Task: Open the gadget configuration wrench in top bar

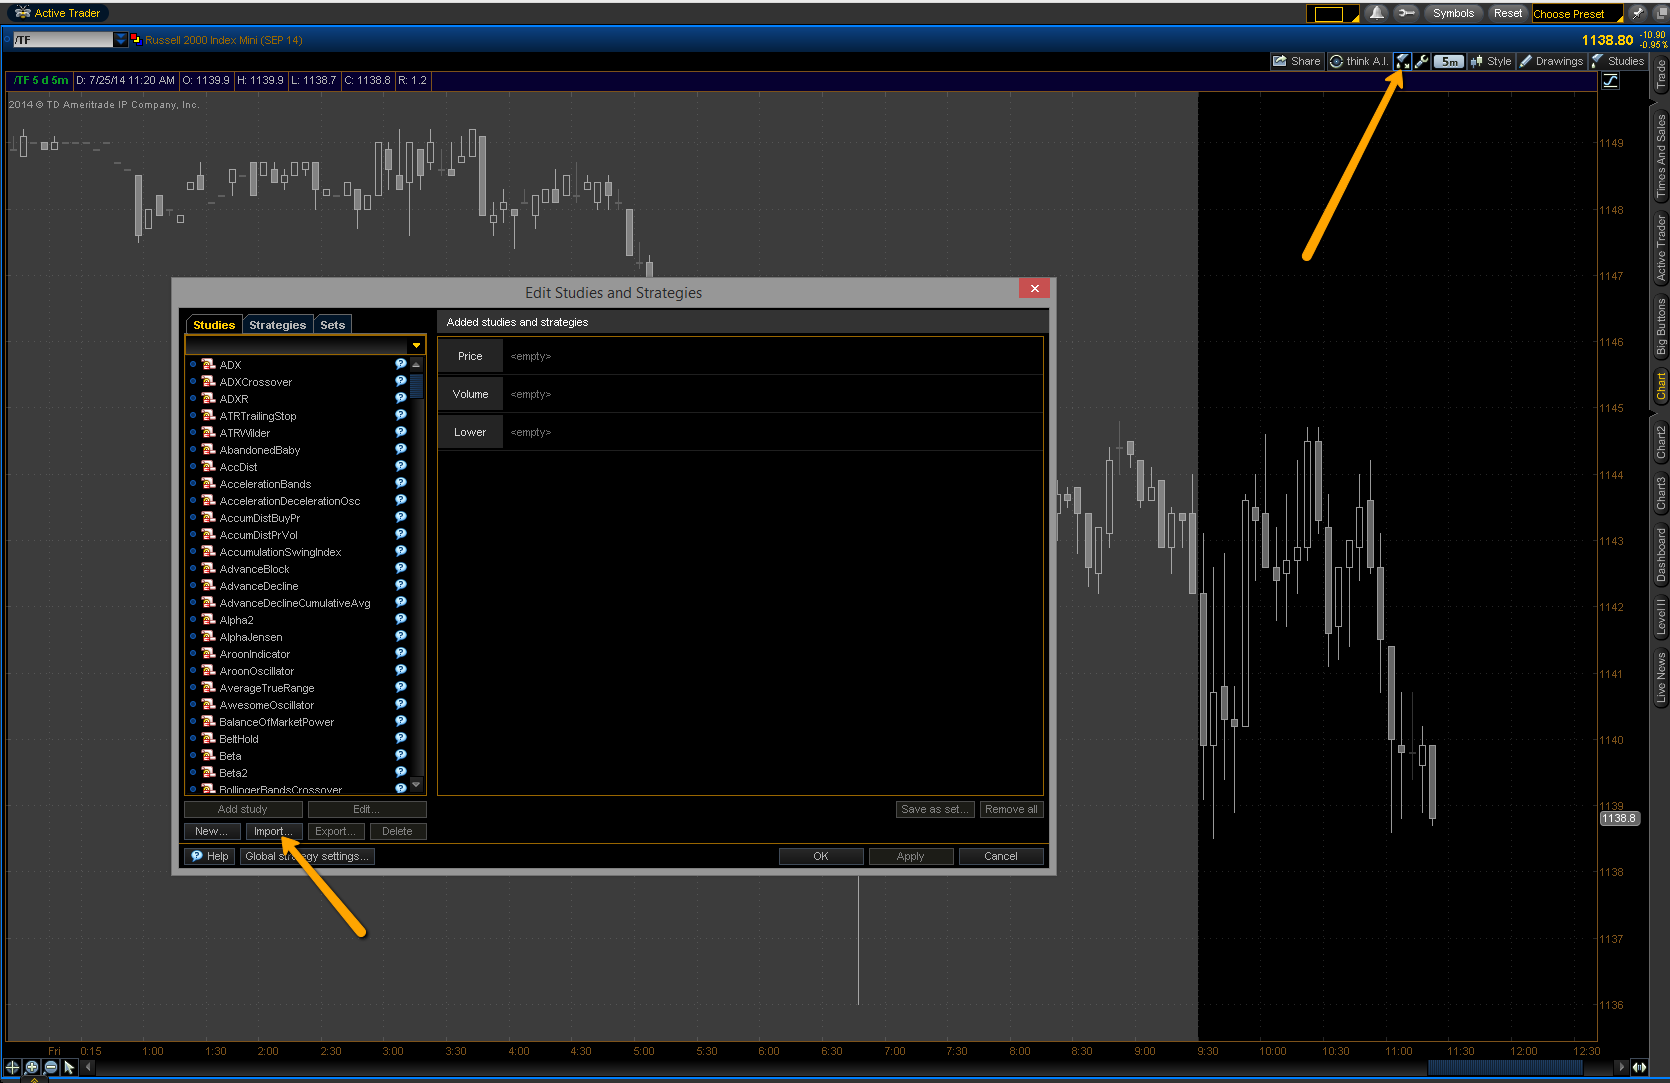Action: point(1406,13)
